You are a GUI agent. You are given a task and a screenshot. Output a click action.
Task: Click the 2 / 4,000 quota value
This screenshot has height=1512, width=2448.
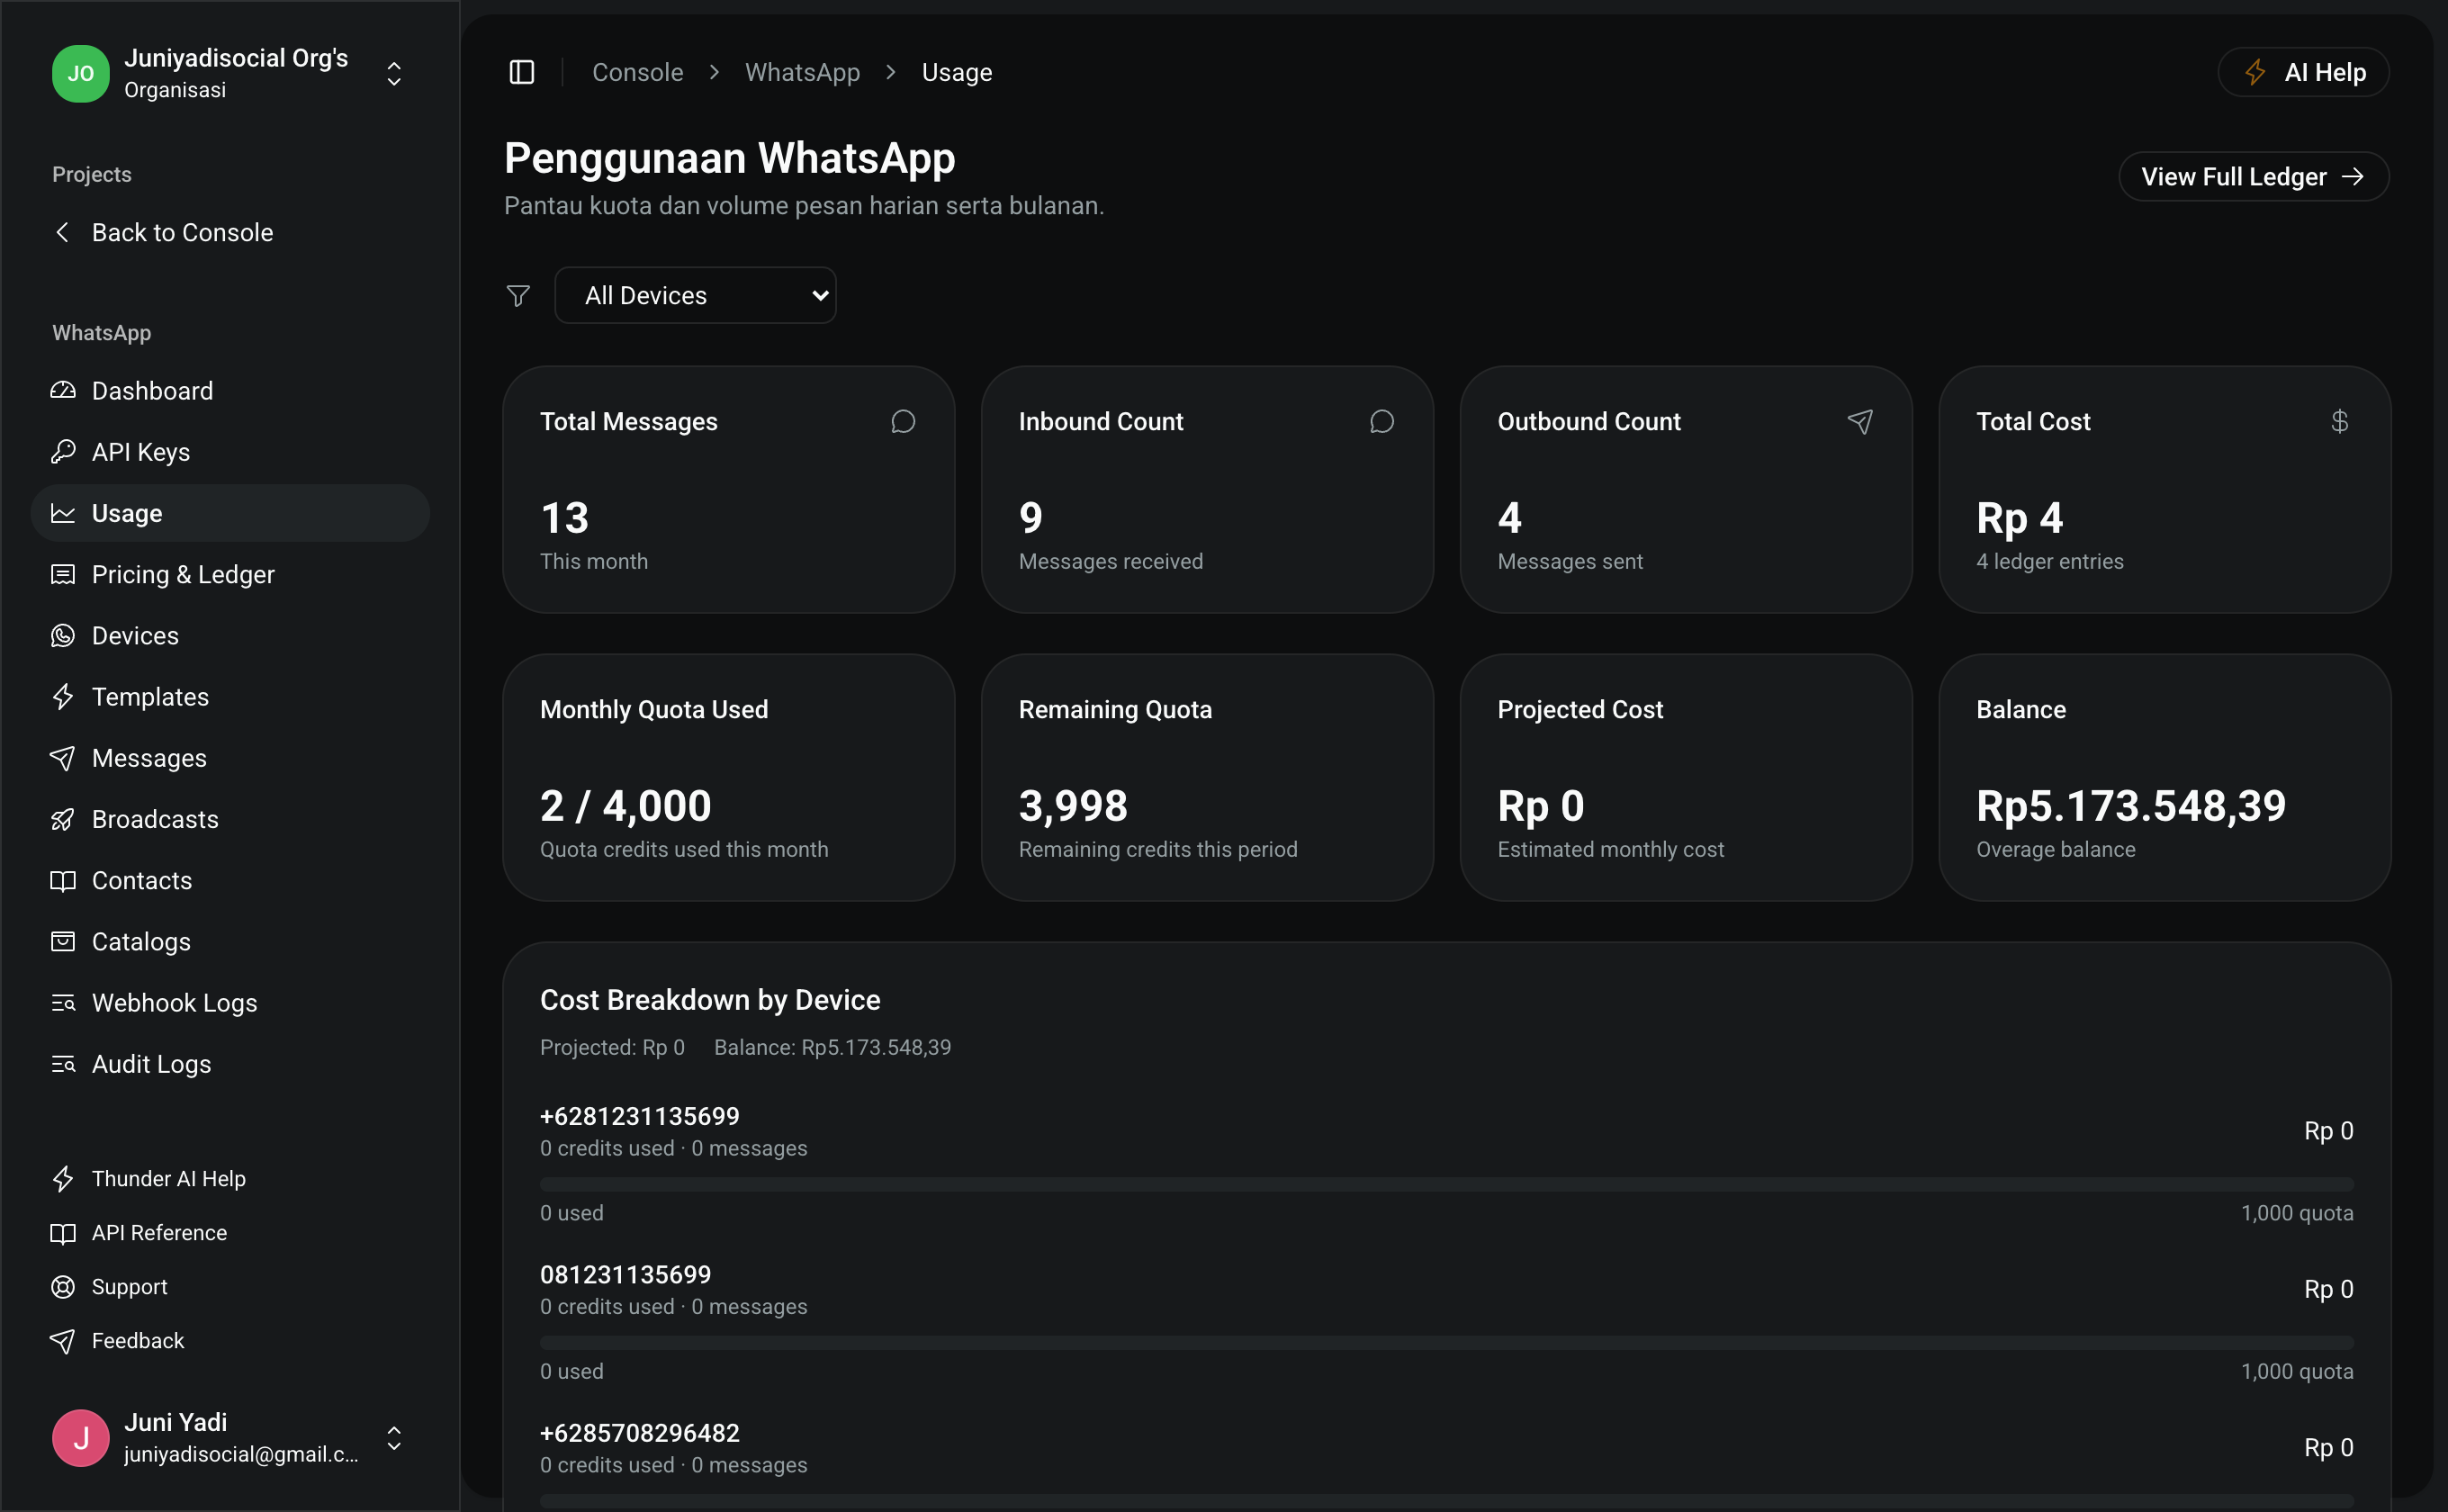pyautogui.click(x=626, y=806)
